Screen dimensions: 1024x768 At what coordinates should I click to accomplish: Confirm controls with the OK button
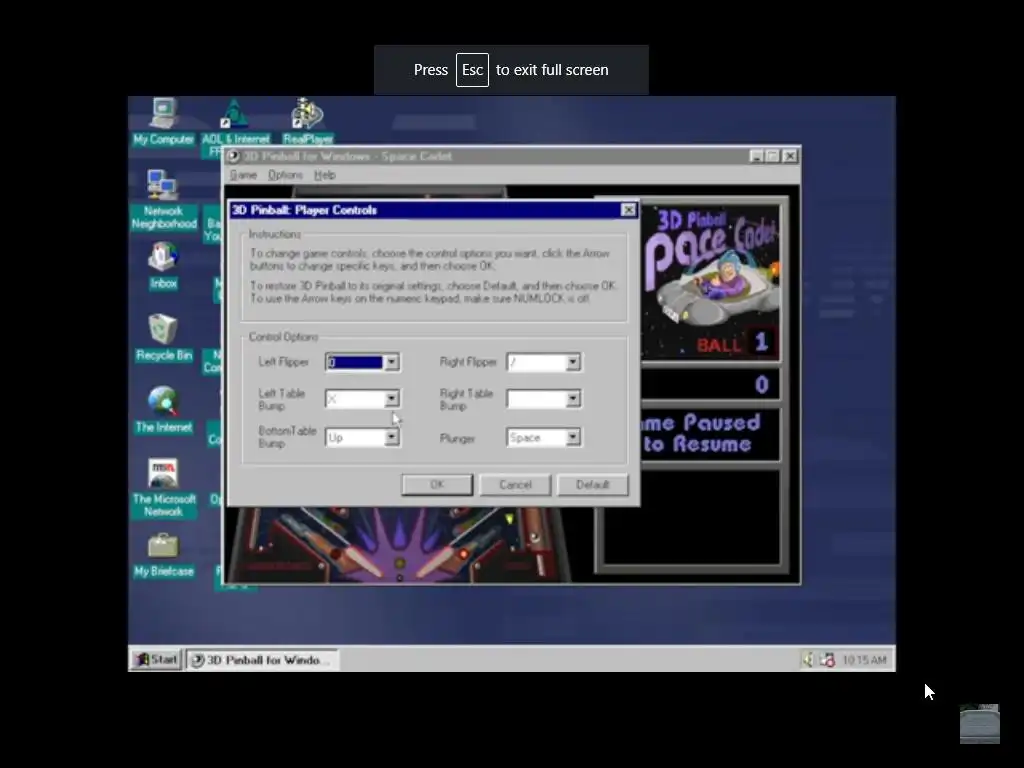(437, 485)
